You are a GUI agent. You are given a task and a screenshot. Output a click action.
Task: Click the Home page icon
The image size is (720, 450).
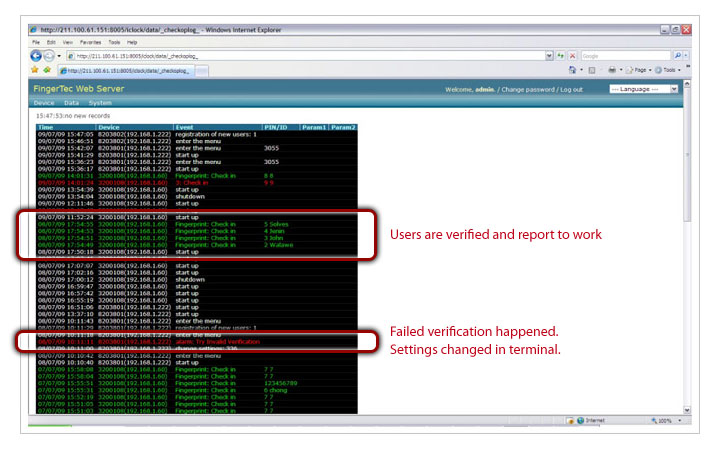point(572,70)
